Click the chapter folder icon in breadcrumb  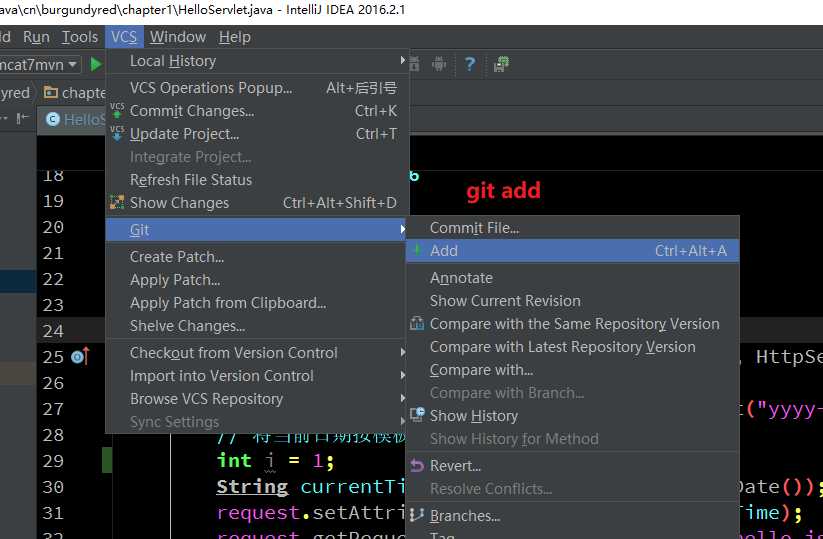point(51,92)
